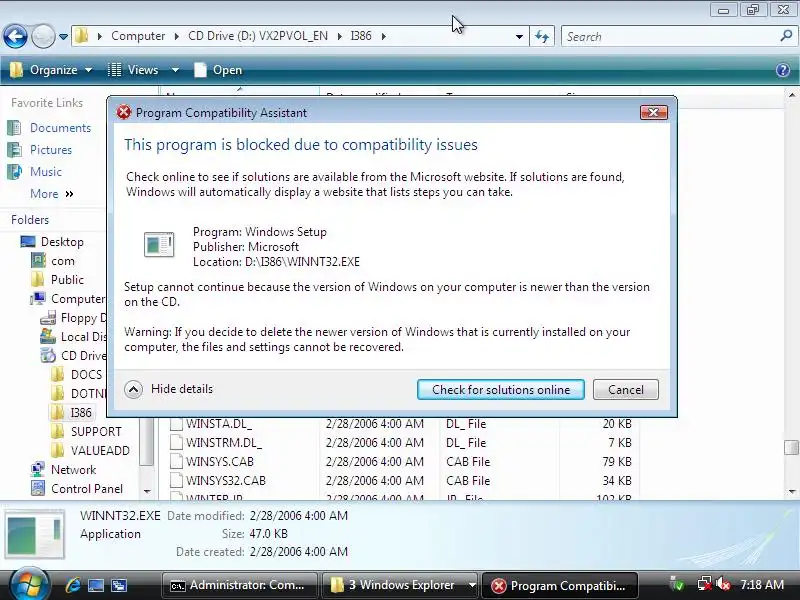Click file list scroll down arrow
The width and height of the screenshot is (800, 600).
click(791, 492)
